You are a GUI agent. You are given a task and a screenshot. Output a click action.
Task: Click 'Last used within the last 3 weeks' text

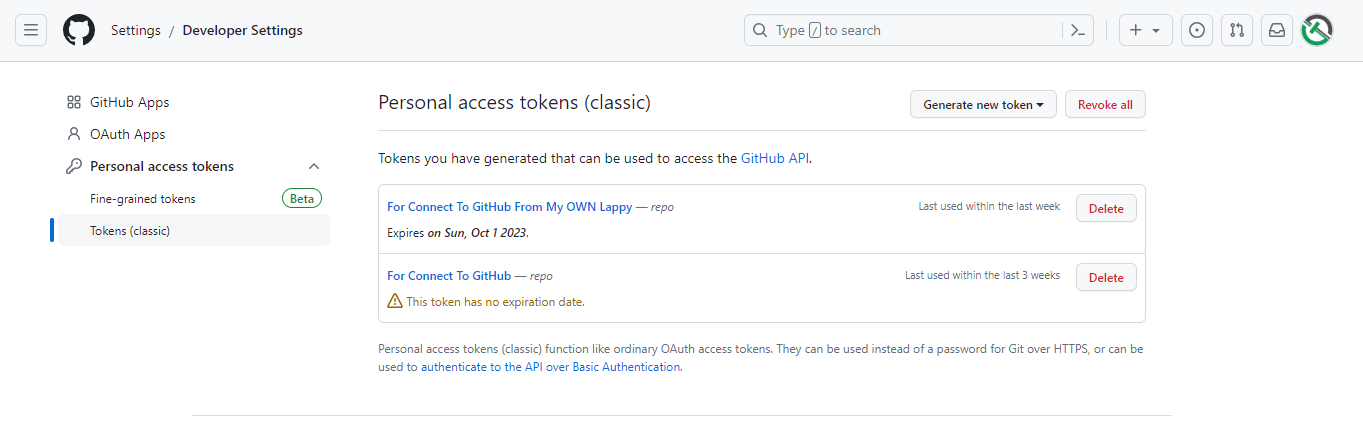tap(982, 275)
